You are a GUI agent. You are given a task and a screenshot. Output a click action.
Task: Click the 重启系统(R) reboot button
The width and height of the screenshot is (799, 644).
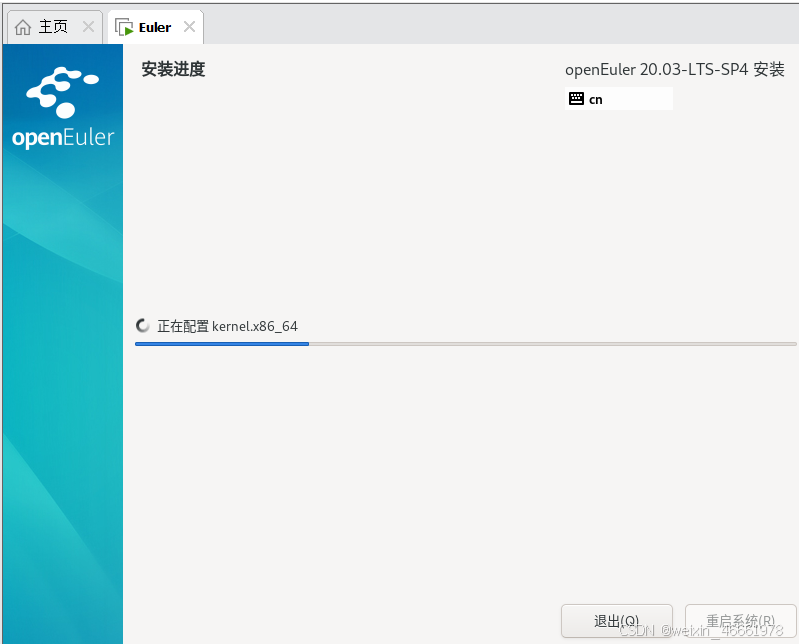(x=740, y=621)
